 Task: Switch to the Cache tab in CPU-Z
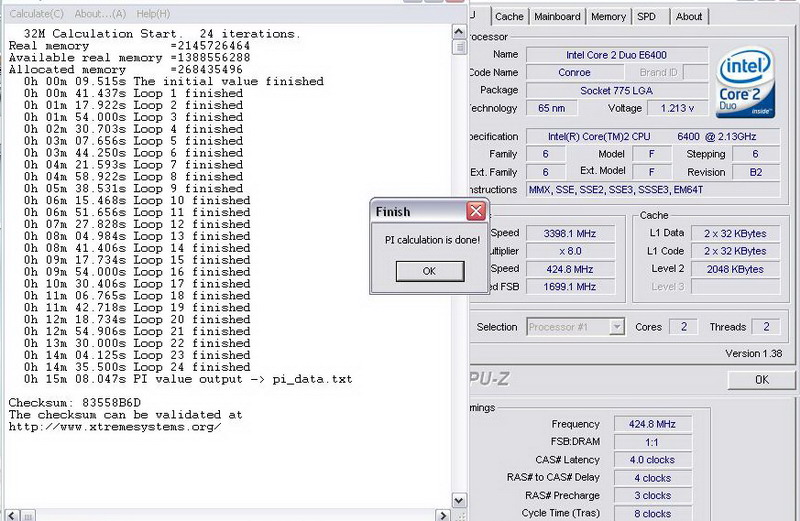509,16
